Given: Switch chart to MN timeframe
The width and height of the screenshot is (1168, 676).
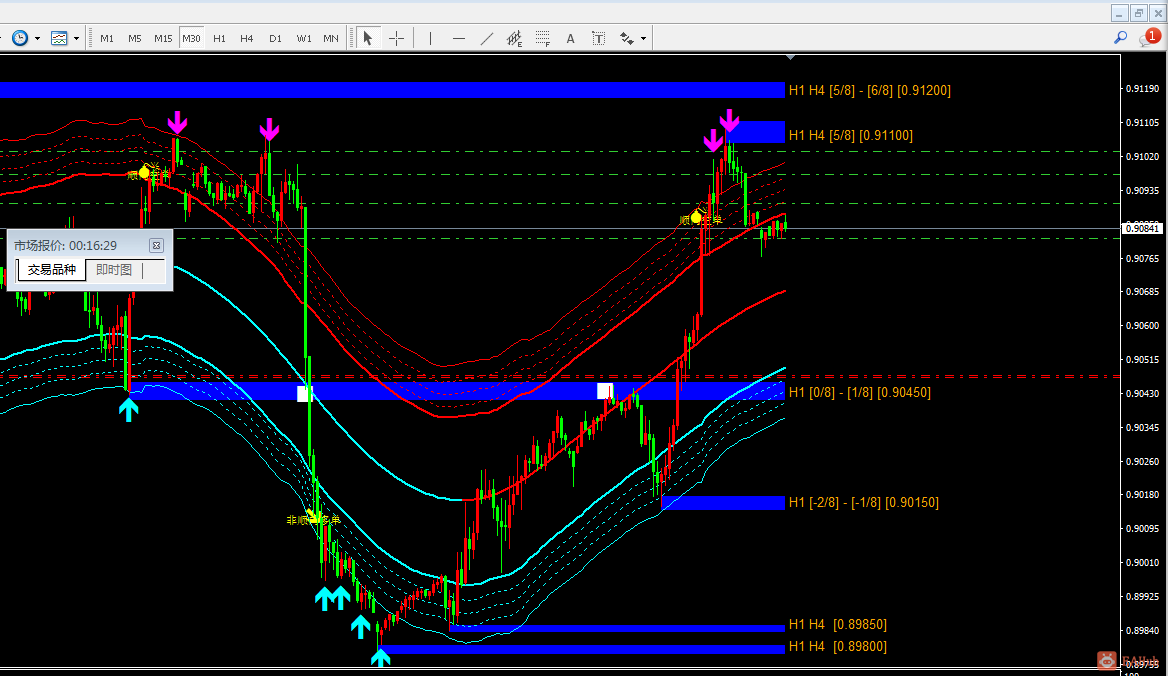Looking at the screenshot, I should (331, 38).
